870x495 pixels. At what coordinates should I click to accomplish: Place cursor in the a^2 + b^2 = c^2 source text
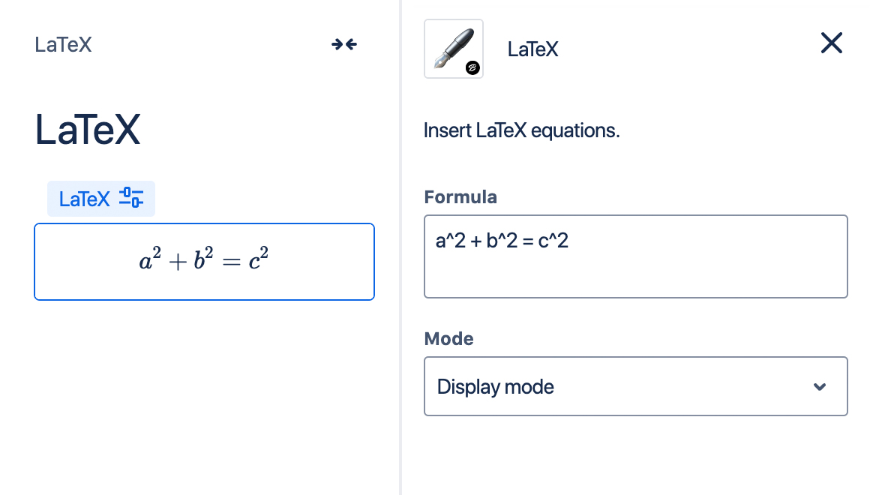(502, 240)
